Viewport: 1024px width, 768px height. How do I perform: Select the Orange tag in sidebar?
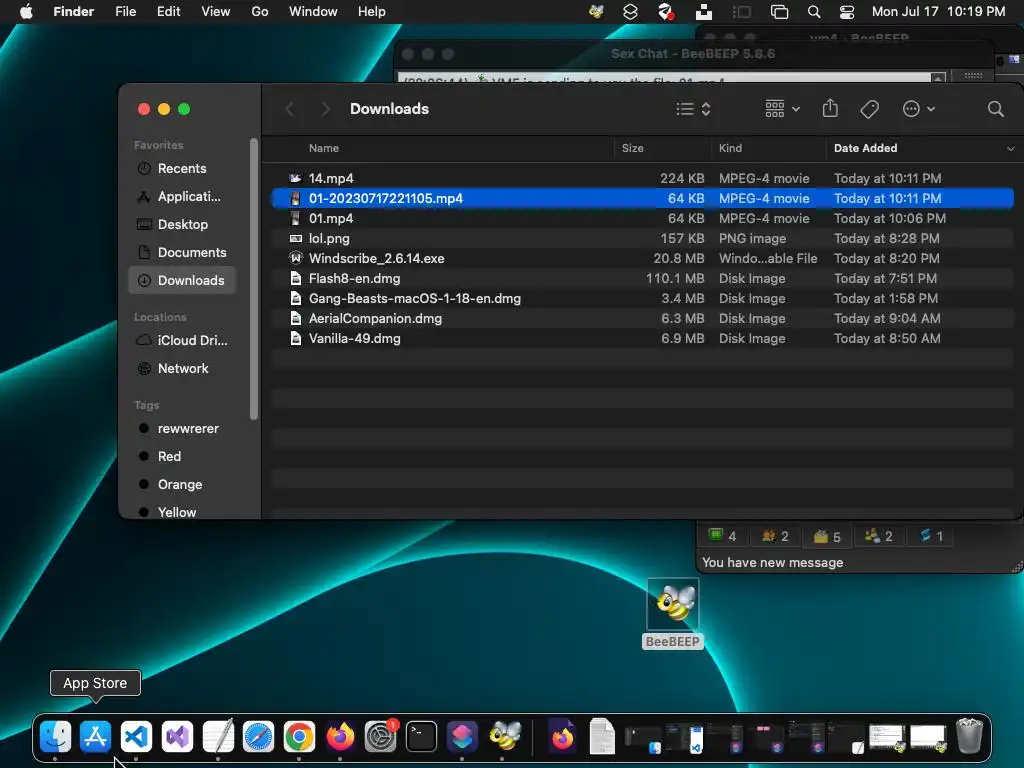[x=182, y=485]
